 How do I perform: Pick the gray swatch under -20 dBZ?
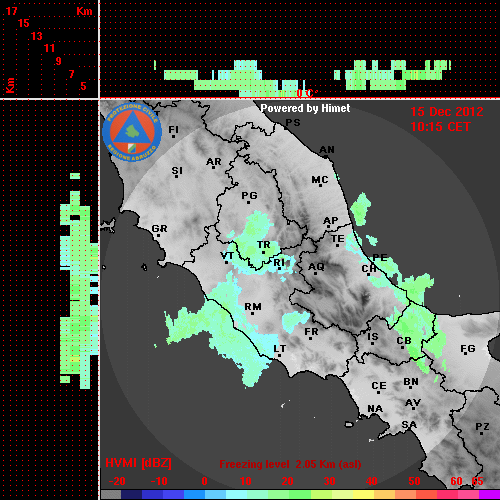(x=111, y=495)
